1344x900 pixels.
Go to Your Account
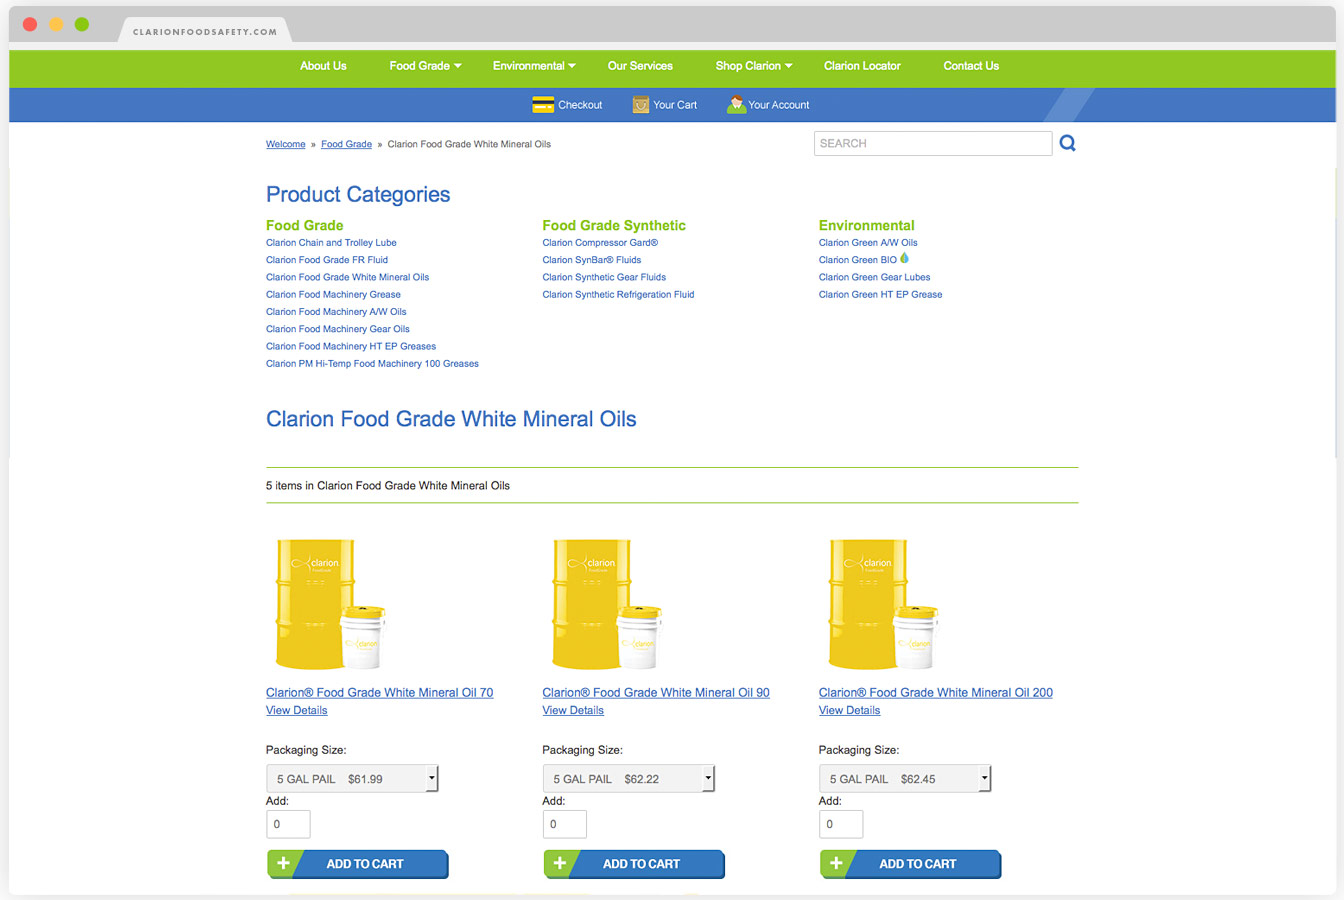pyautogui.click(x=779, y=105)
